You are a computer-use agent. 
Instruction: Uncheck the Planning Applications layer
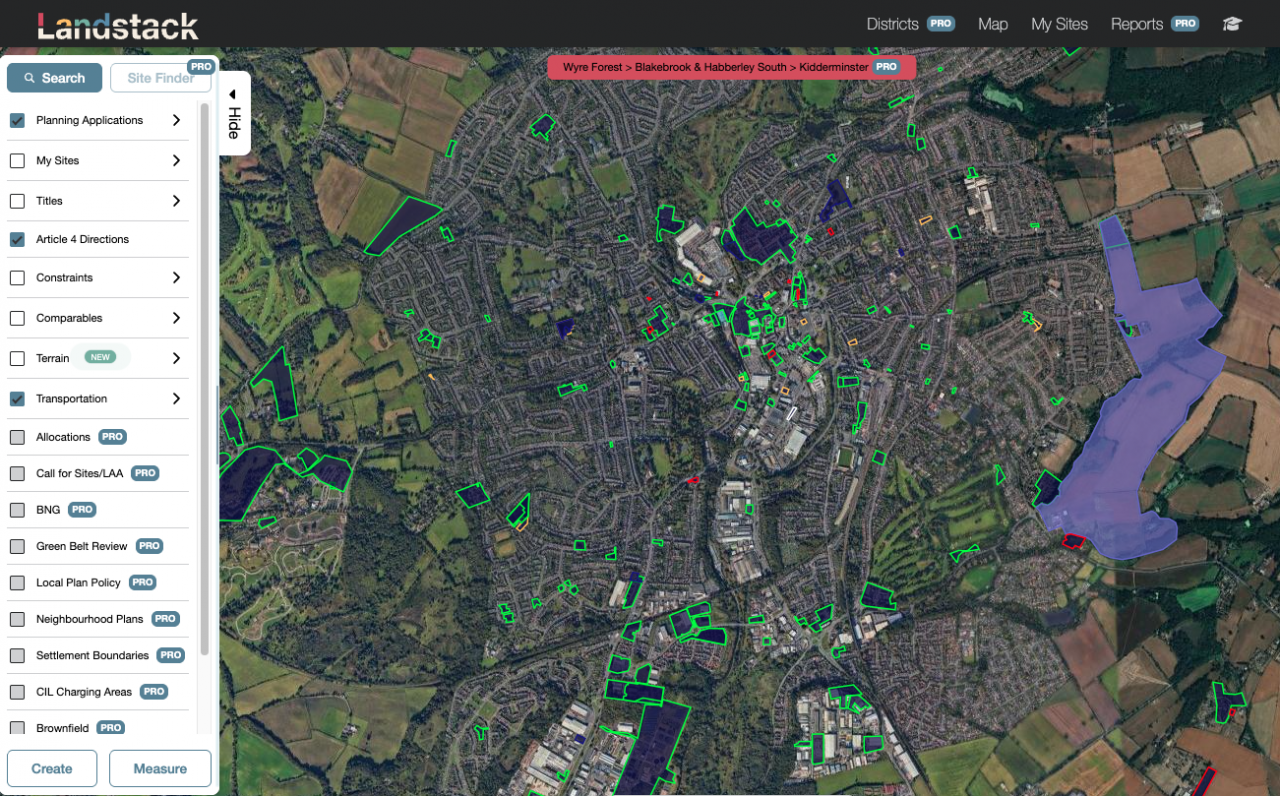click(17, 119)
